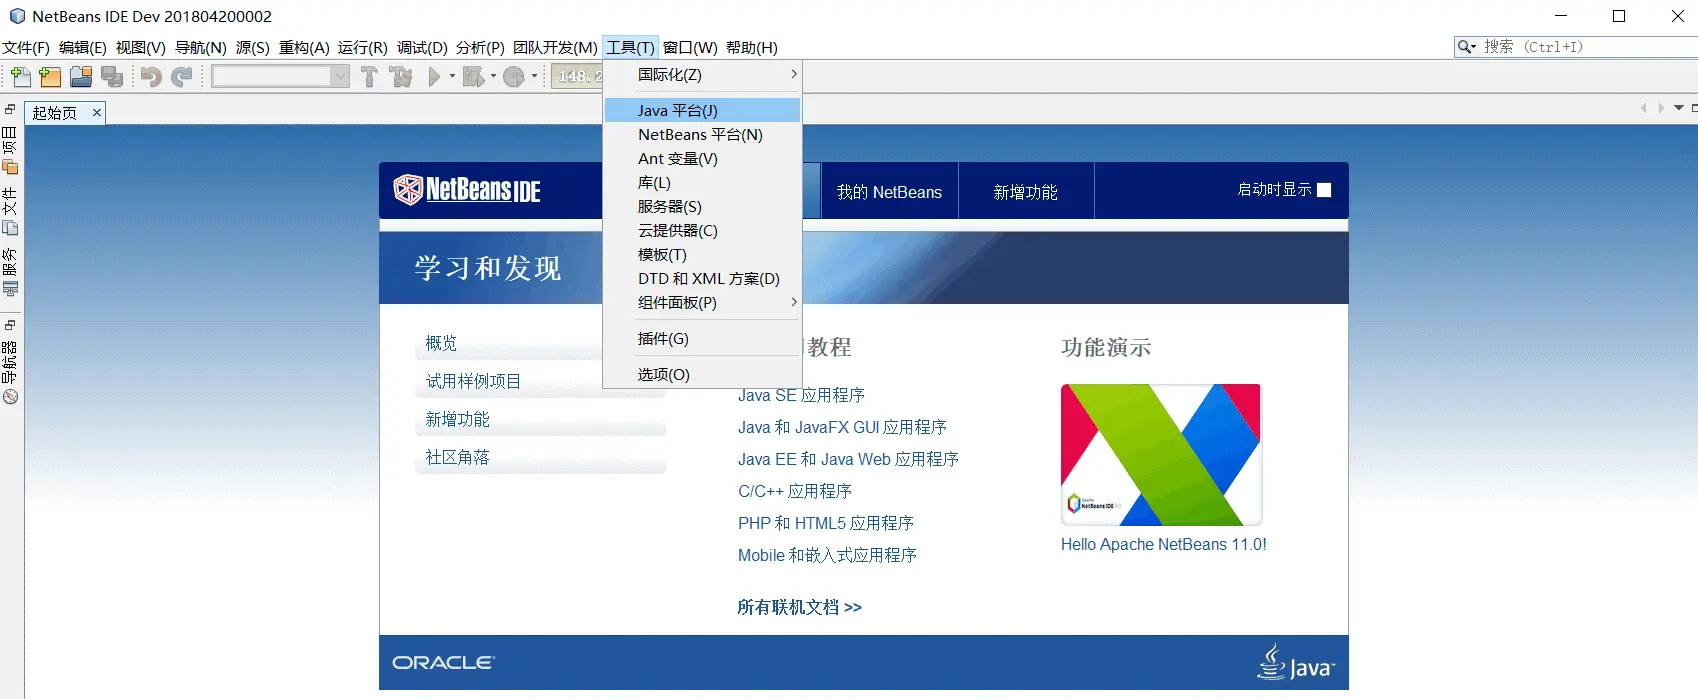Switch to 新增功能 header tab
This screenshot has height=699, width=1698.
tap(1026, 192)
